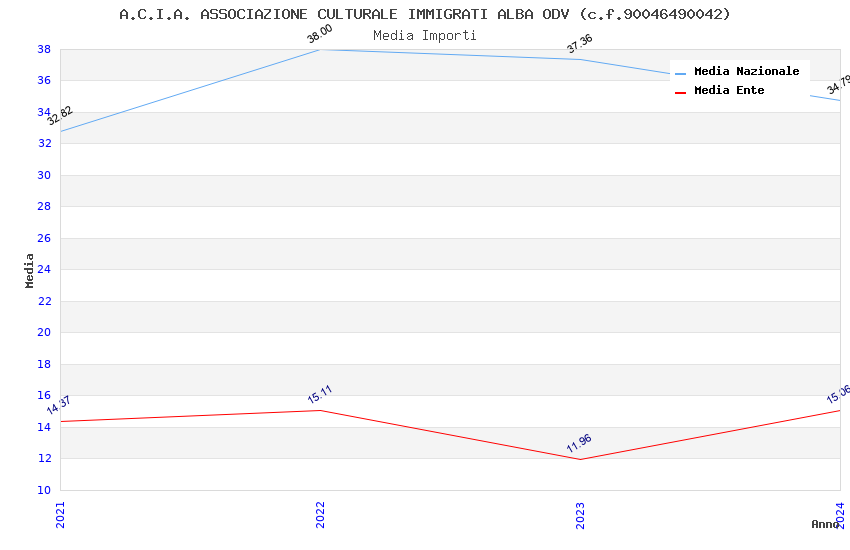Click the Anno axis title
This screenshot has height=550, width=850.
[825, 524]
